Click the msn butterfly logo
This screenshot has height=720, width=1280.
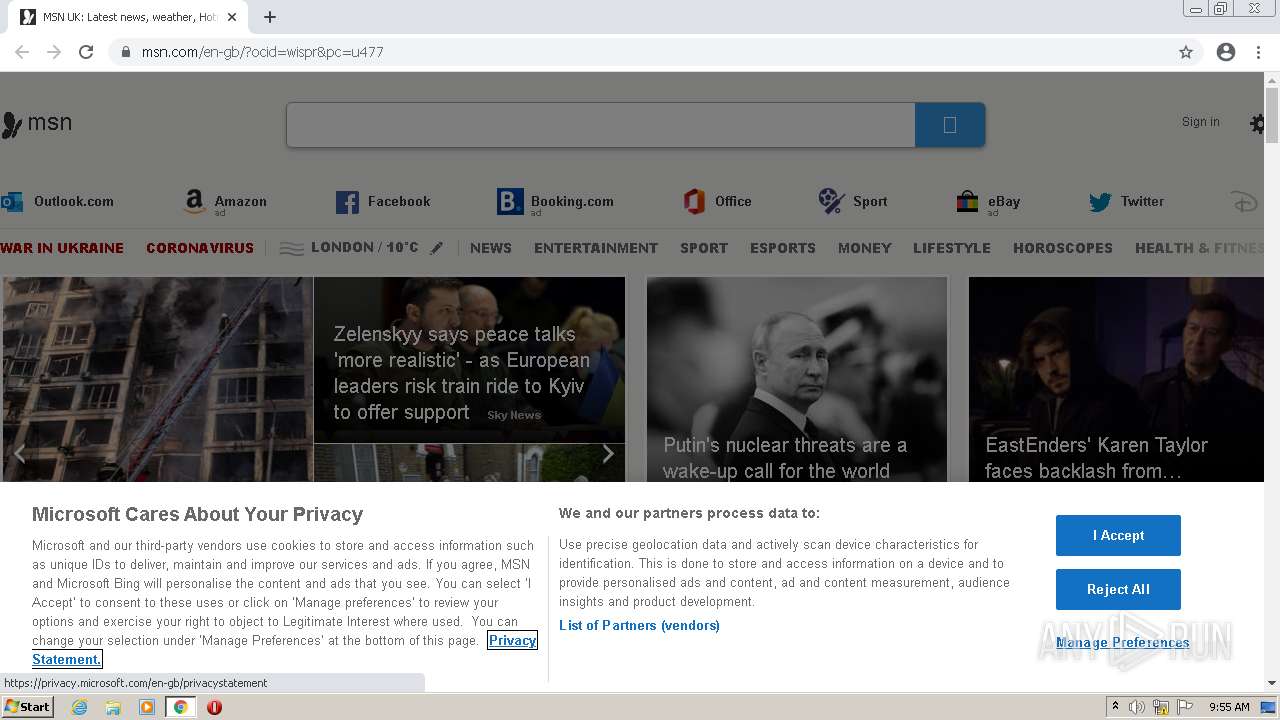click(x=37, y=123)
